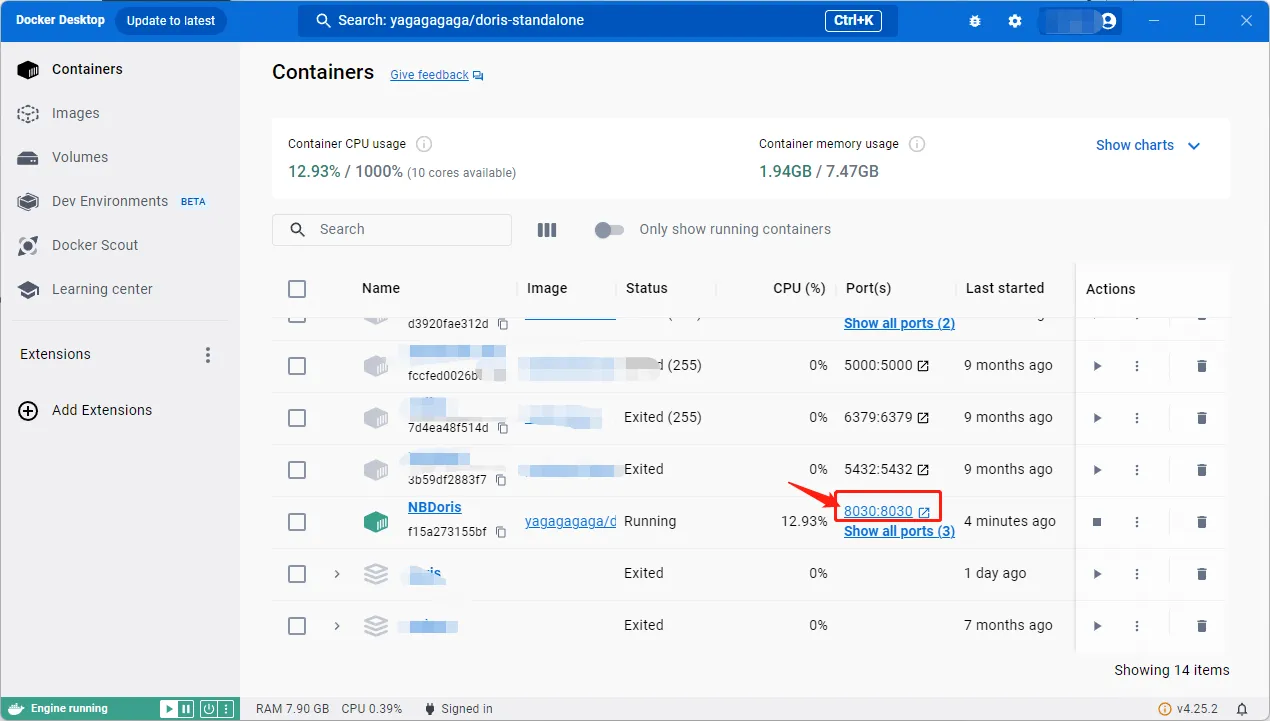Screen dimensions: 1270x721
Task: Tick the checkbox for the 1 day ago stack
Action: click(297, 574)
